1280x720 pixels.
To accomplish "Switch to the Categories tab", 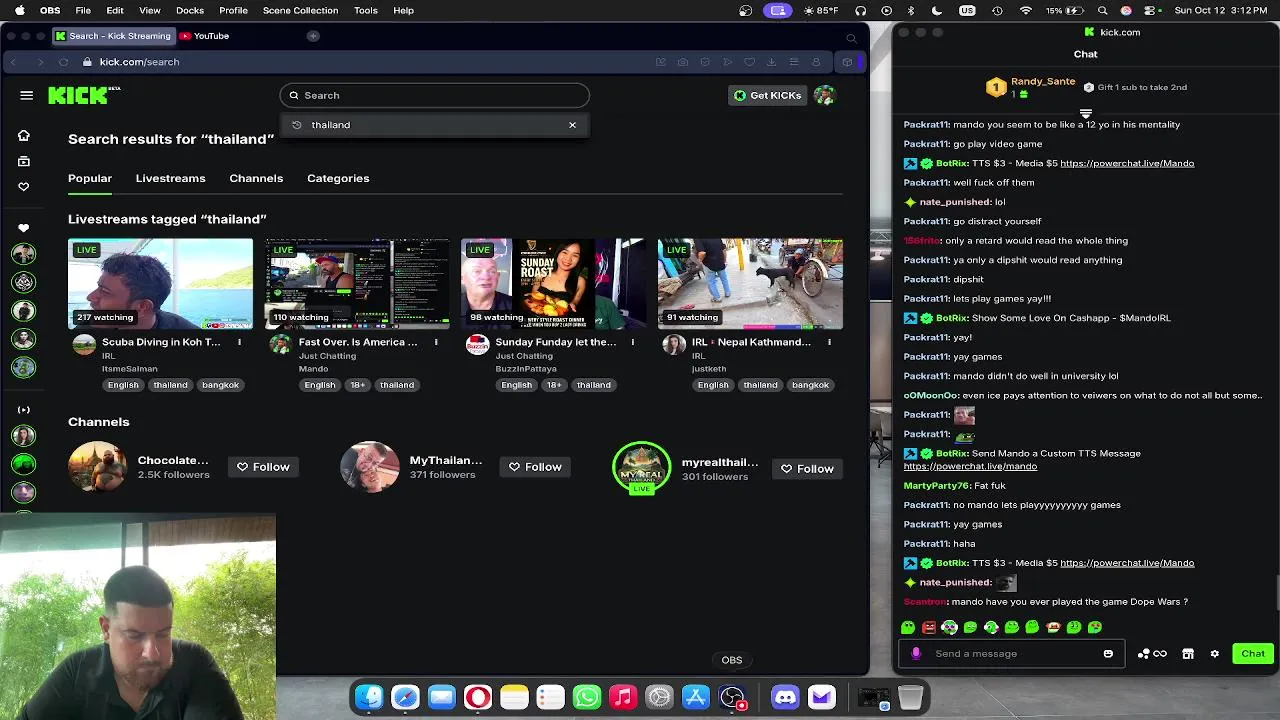I will click(x=338, y=178).
